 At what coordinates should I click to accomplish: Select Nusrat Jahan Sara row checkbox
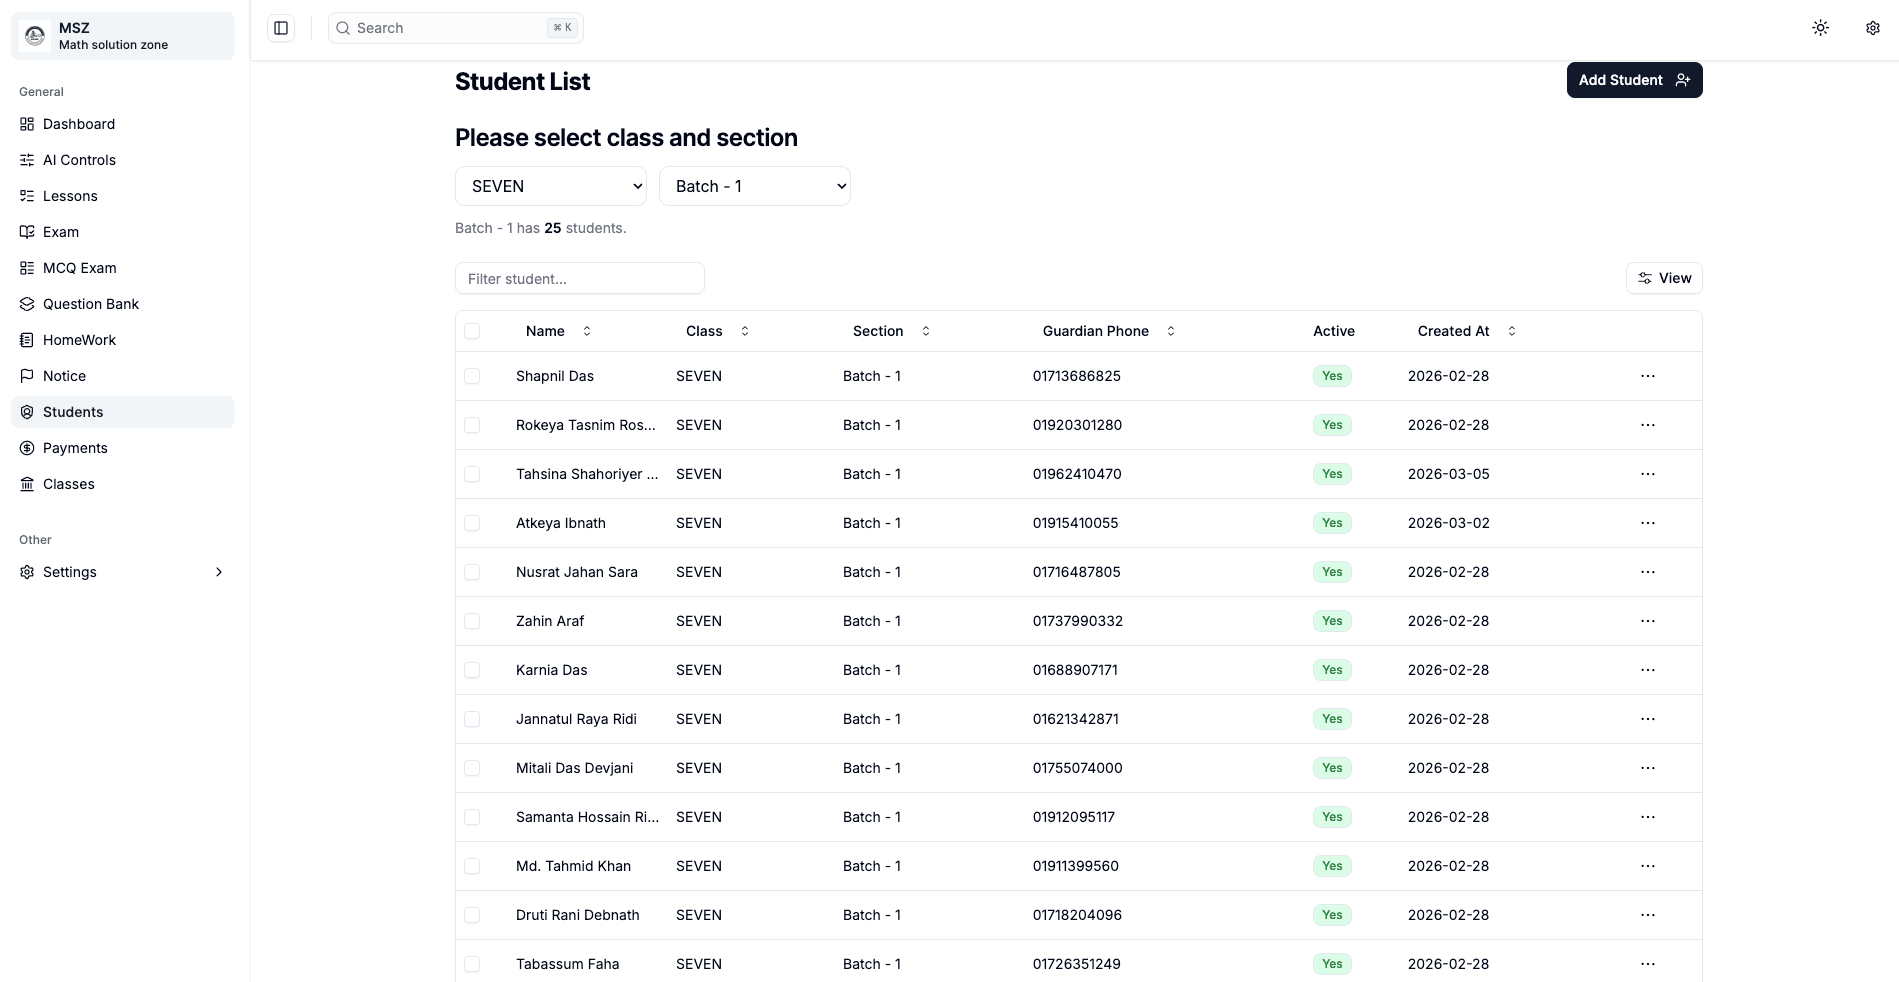[472, 572]
